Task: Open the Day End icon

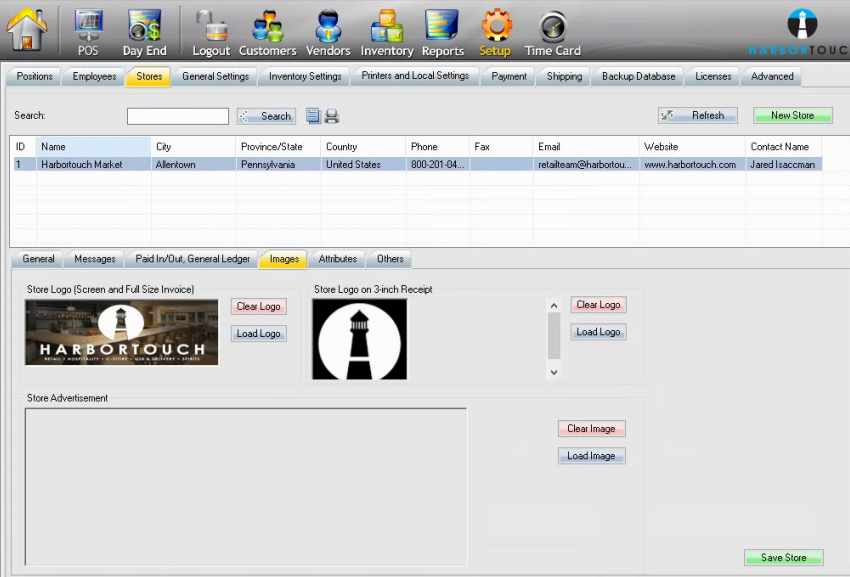Action: (145, 31)
